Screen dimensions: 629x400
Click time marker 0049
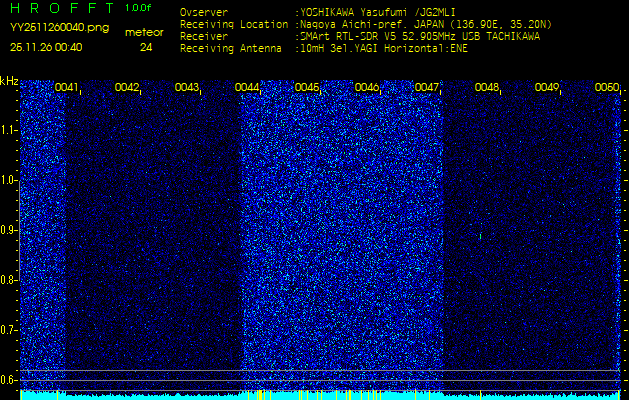pos(547,87)
